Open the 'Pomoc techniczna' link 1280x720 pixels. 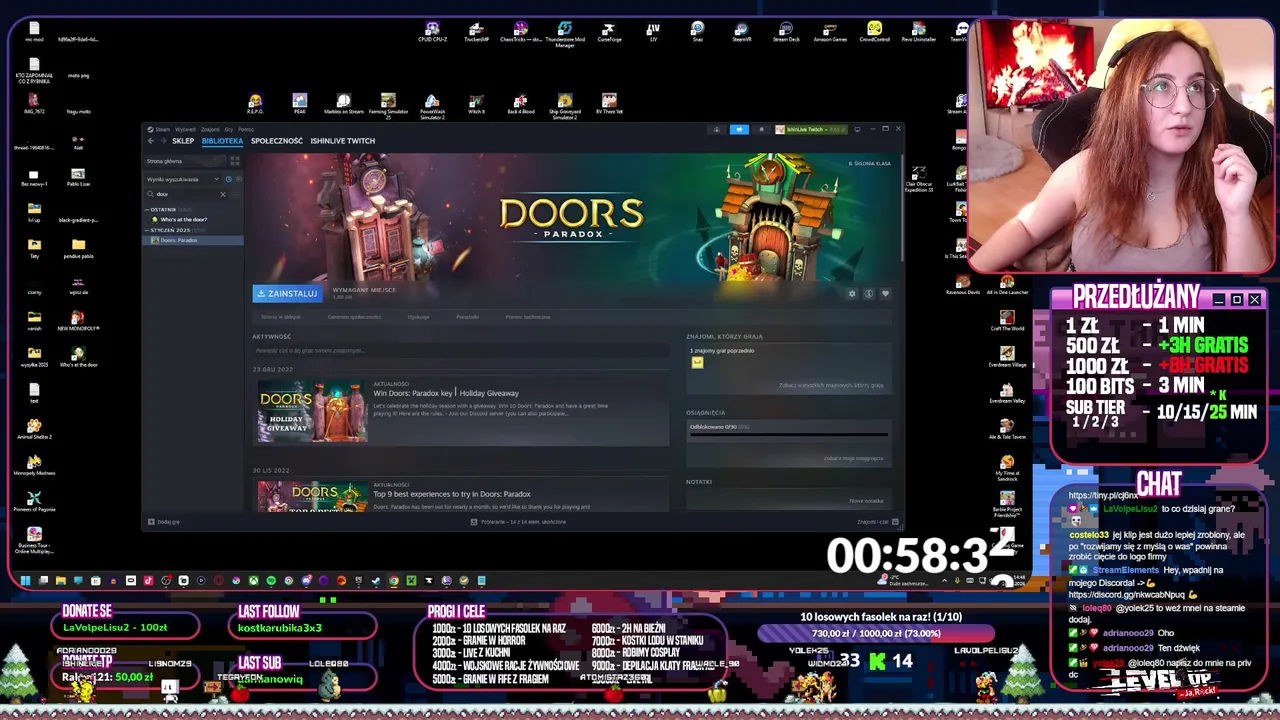coord(527,317)
